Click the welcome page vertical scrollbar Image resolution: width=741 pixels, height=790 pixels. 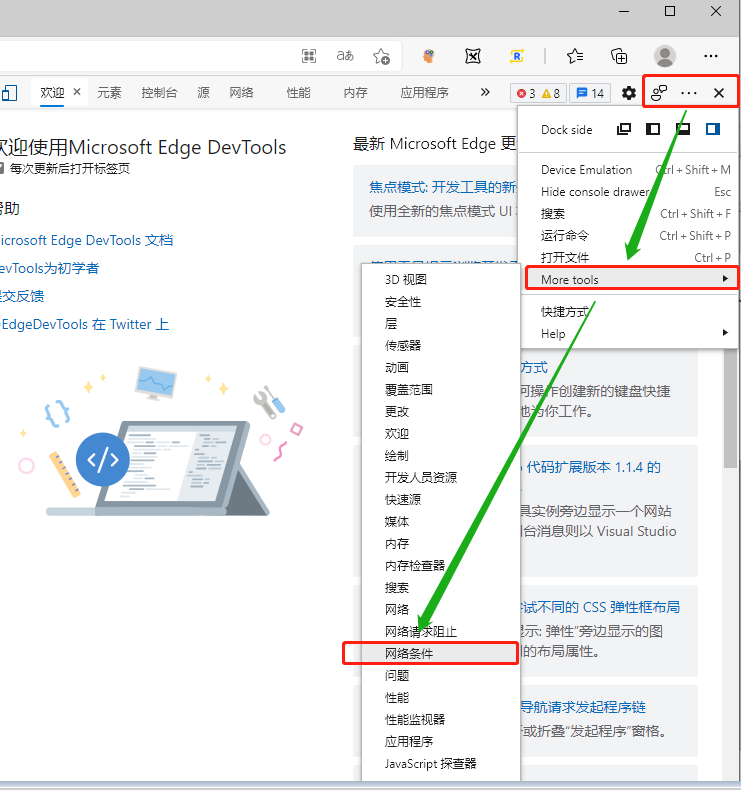coord(730,408)
